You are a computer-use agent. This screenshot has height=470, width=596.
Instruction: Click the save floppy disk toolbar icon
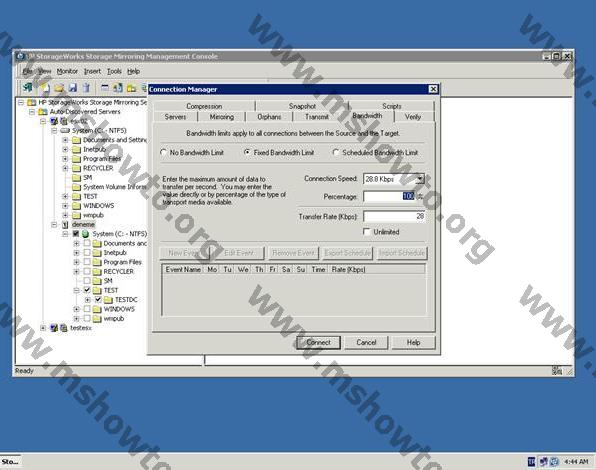pyautogui.click(x=73, y=88)
